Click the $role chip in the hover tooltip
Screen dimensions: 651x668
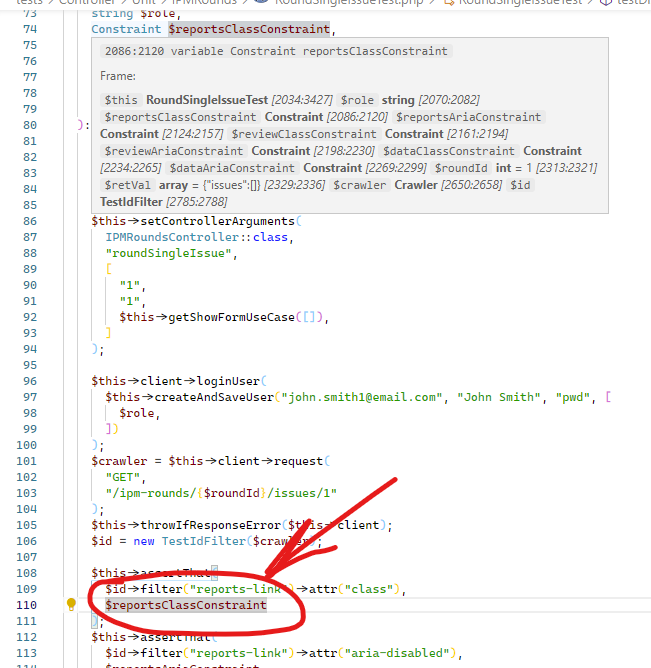tap(357, 100)
